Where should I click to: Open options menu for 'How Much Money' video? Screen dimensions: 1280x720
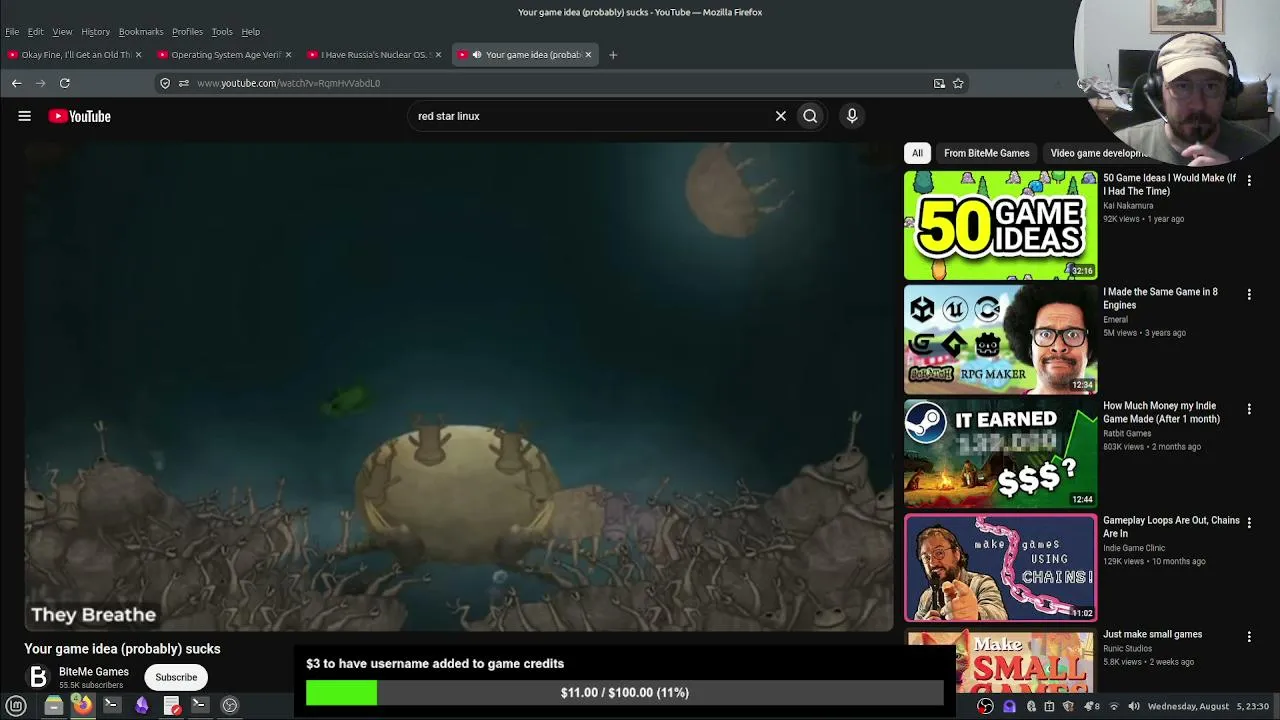coord(1249,408)
